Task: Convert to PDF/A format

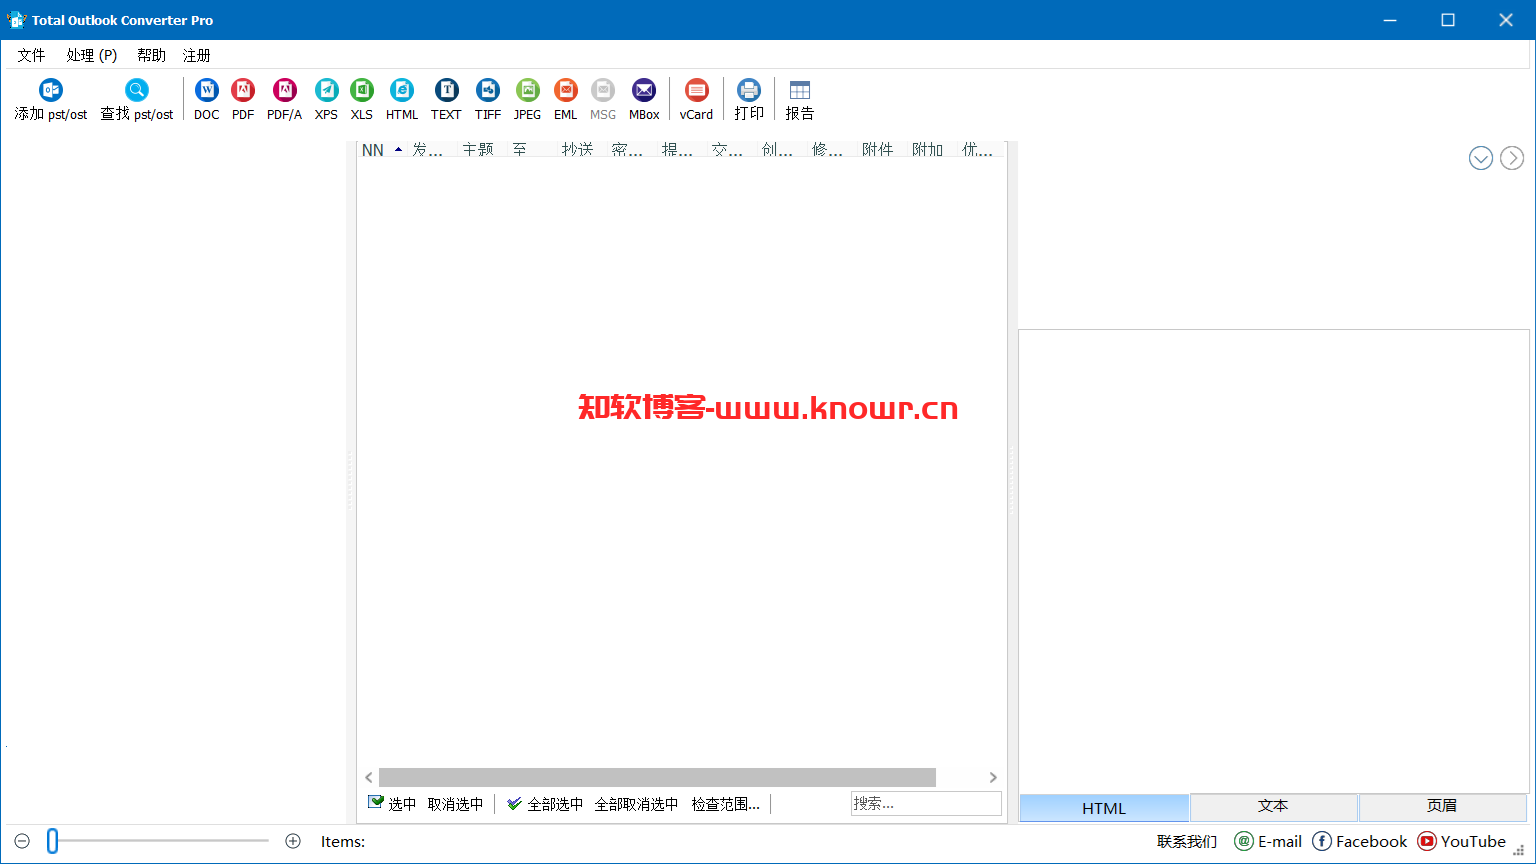Action: 285,100
